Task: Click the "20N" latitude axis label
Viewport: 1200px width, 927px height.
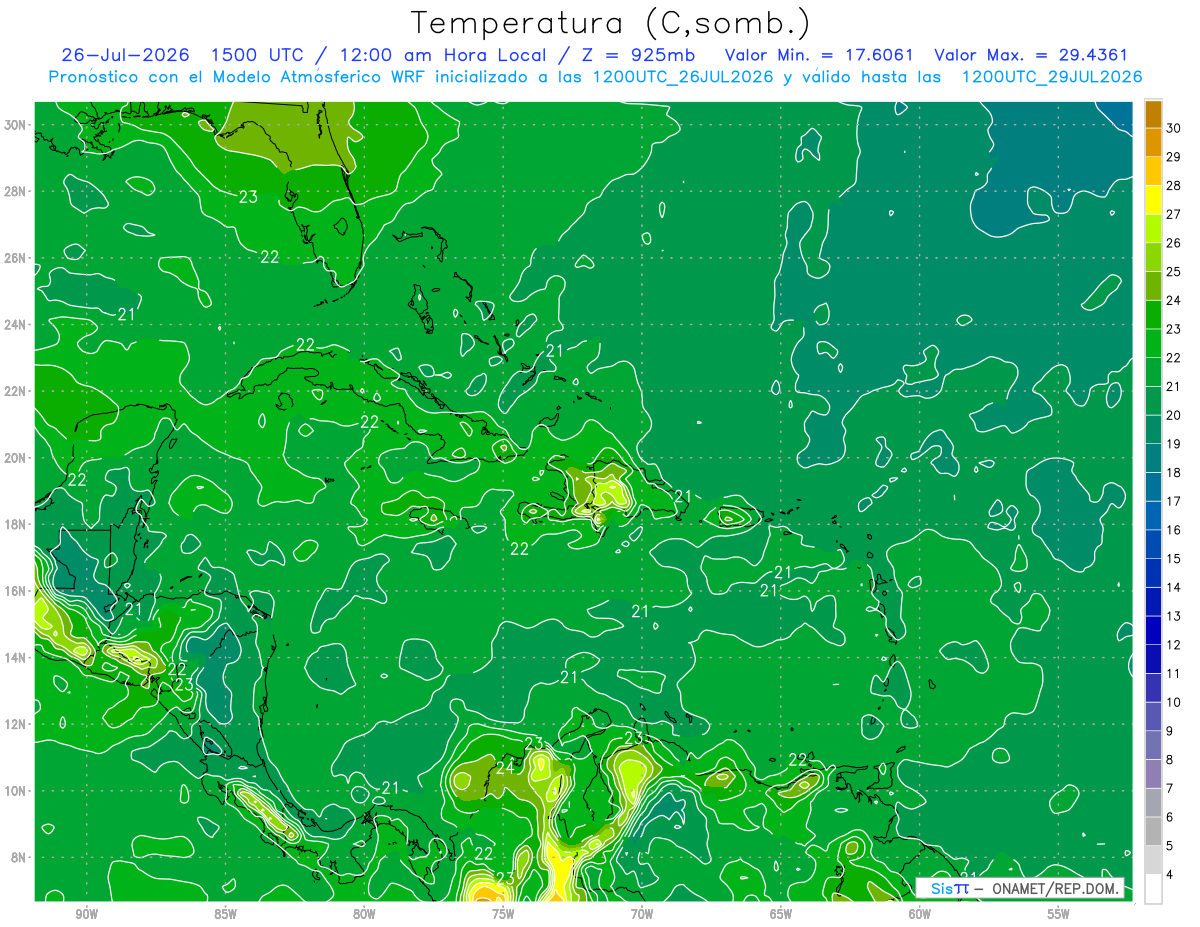Action: tap(15, 458)
